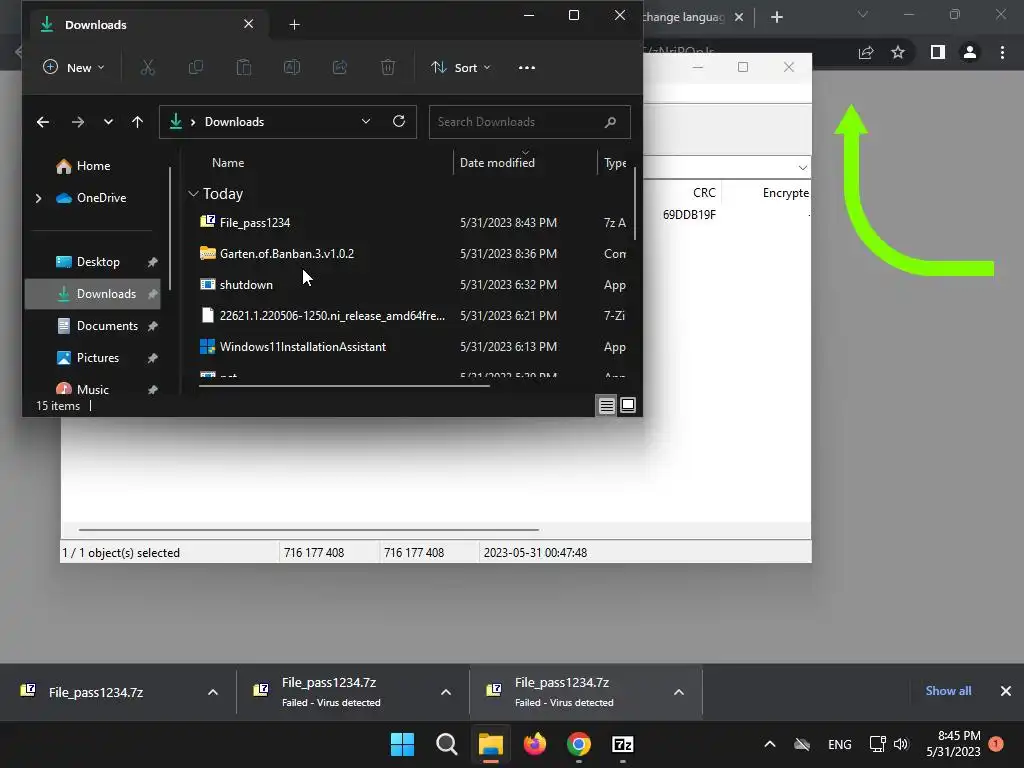1024x768 pixels.
Task: Click the Chrome share page icon
Action: [x=866, y=52]
